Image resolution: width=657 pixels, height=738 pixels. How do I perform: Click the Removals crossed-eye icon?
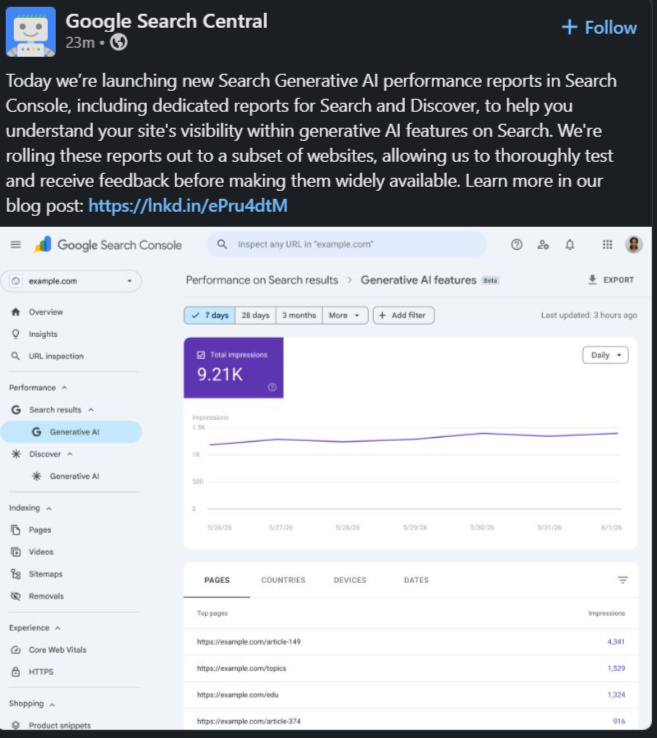(x=16, y=596)
